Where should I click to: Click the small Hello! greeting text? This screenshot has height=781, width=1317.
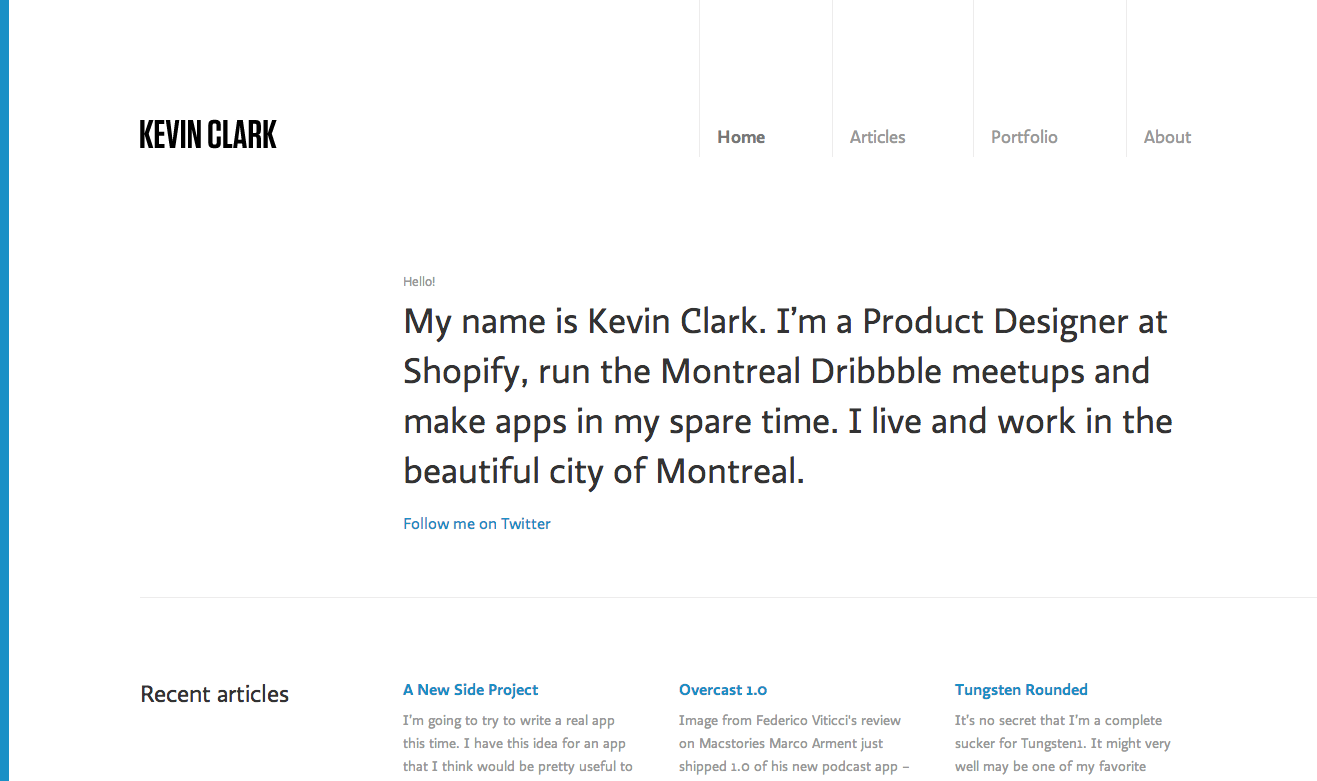click(419, 282)
